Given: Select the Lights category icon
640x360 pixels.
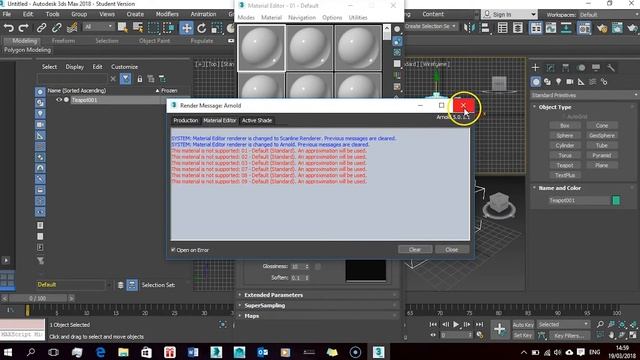Looking at the screenshot, I should [x=558, y=82].
